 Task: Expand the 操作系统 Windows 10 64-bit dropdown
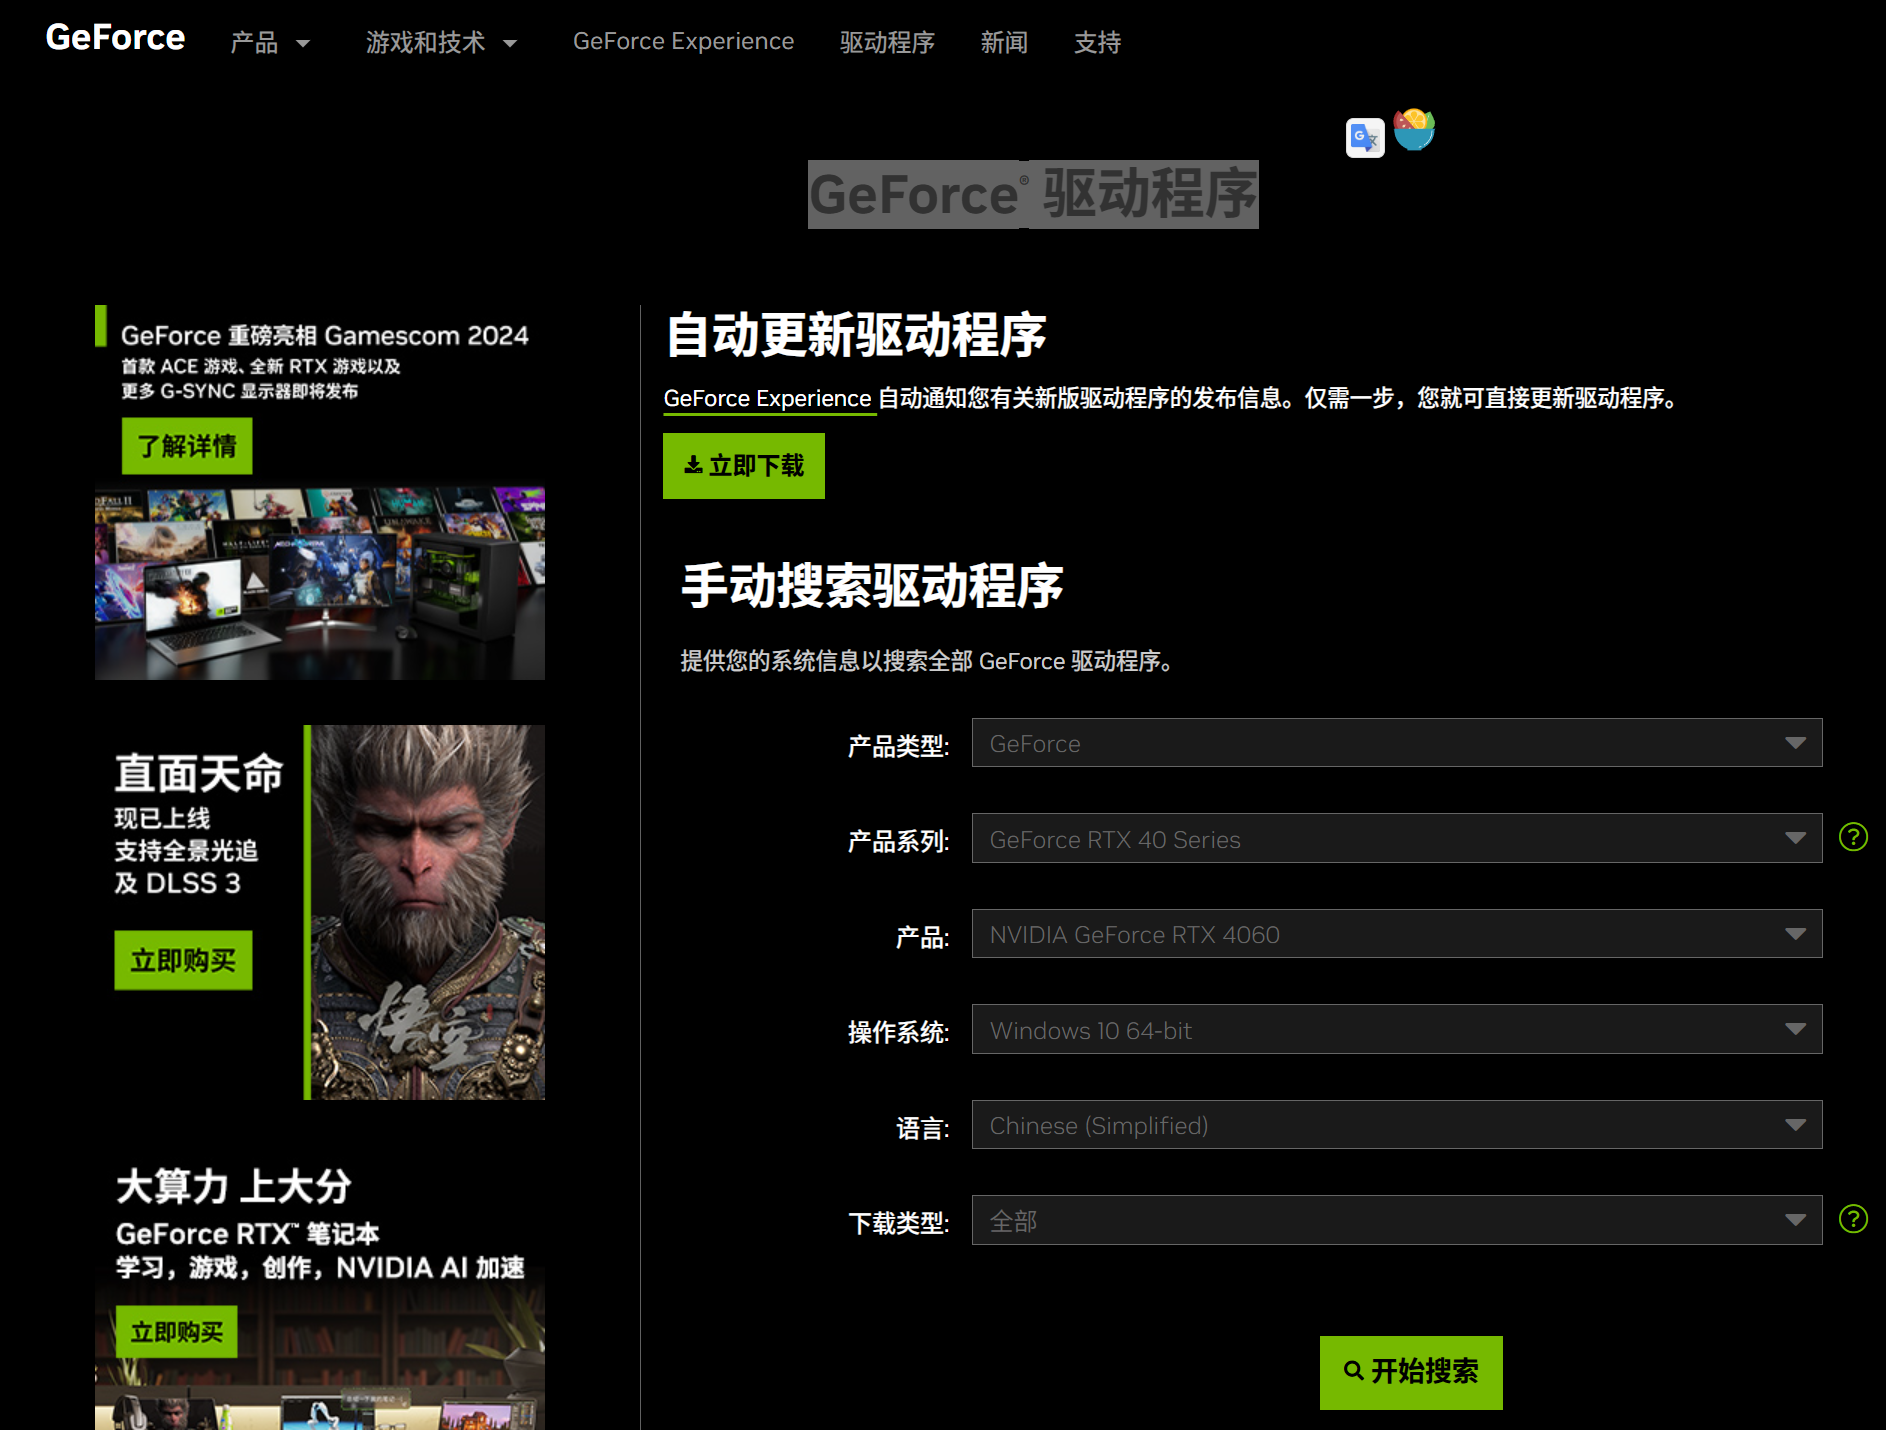[1397, 1029]
